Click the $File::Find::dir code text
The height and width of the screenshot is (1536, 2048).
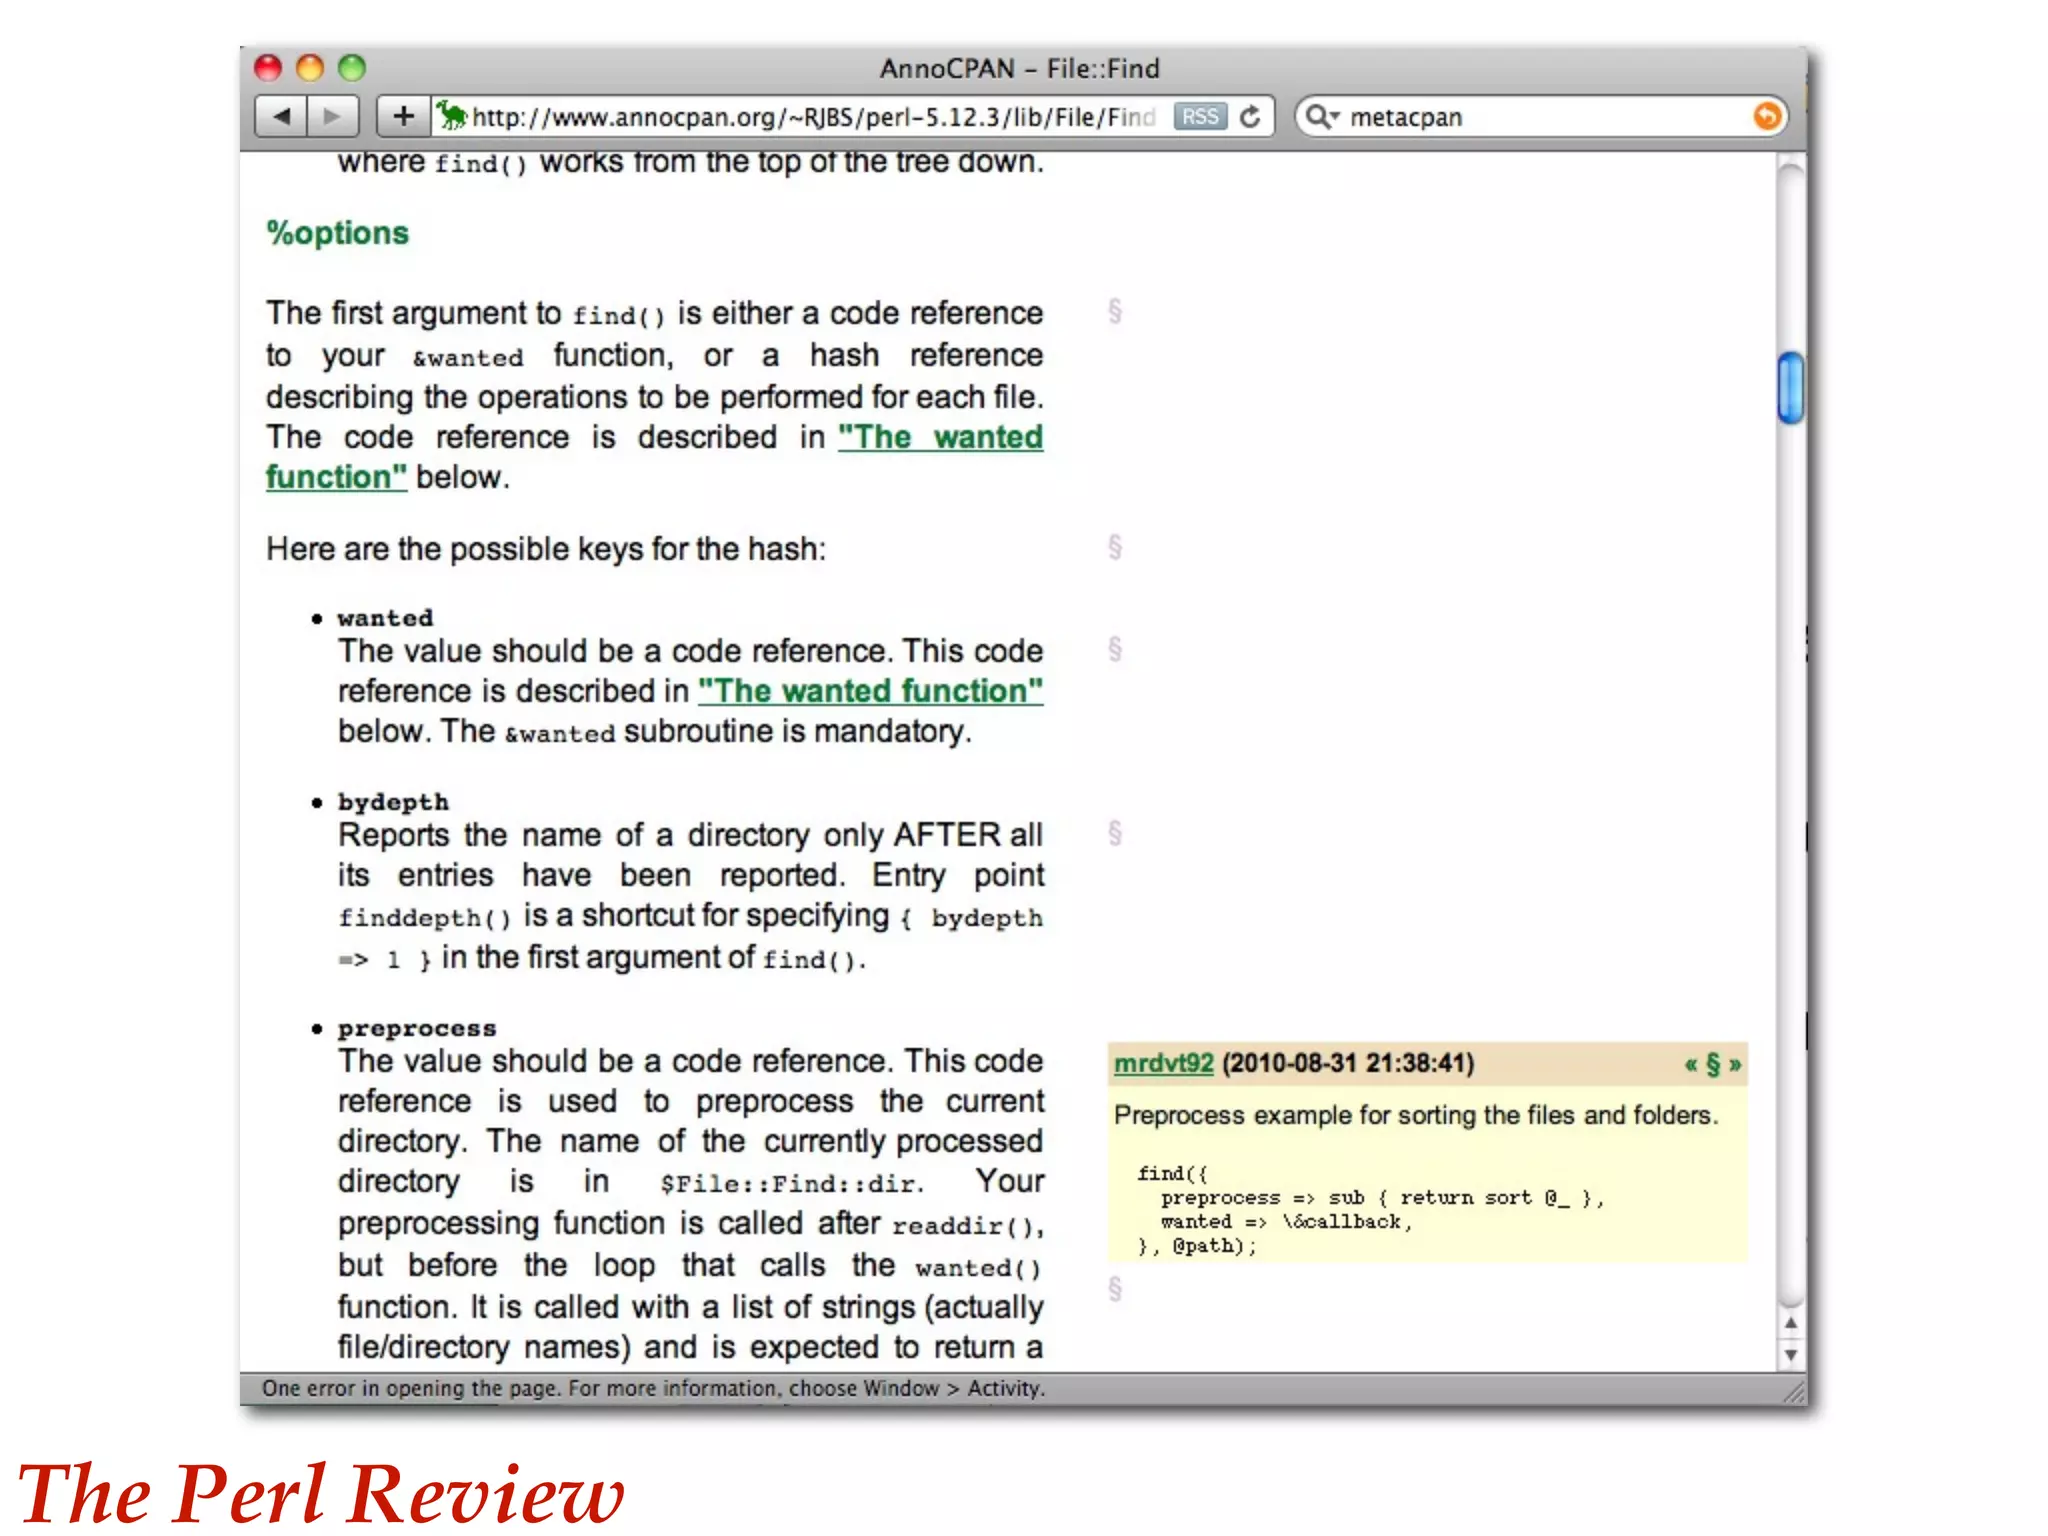click(791, 1184)
